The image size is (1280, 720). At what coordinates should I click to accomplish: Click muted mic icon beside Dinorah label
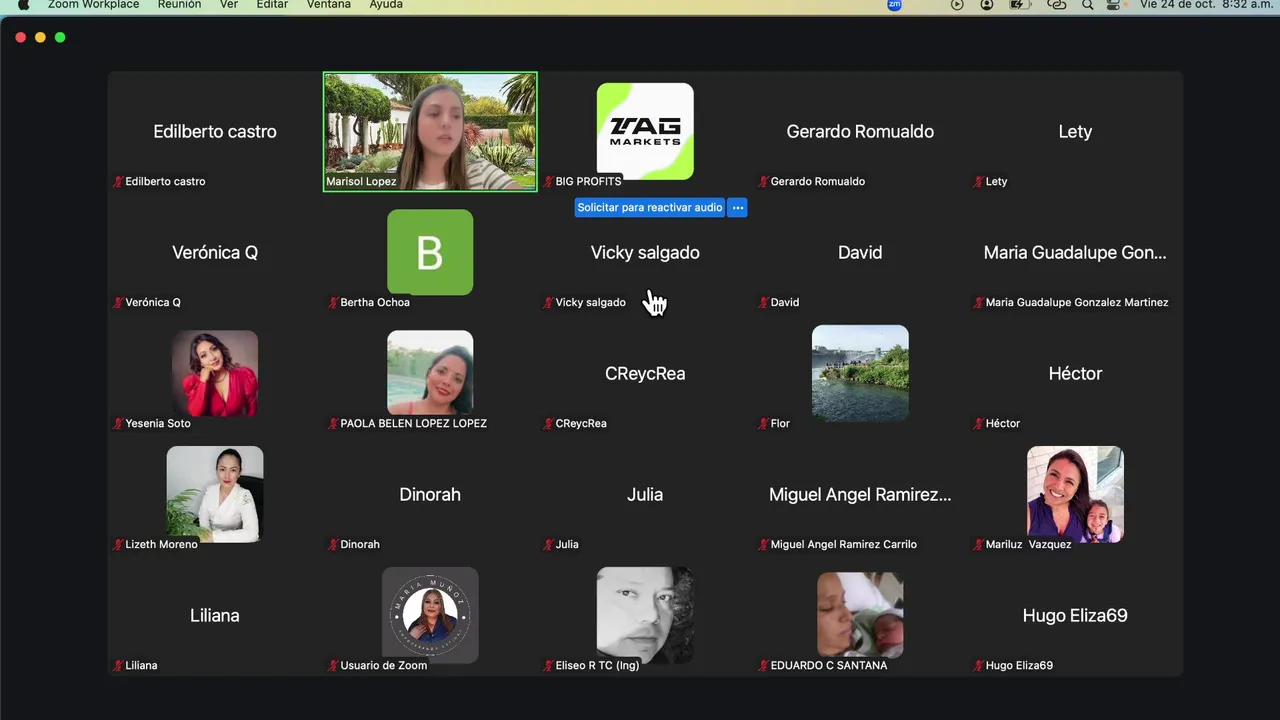click(333, 545)
